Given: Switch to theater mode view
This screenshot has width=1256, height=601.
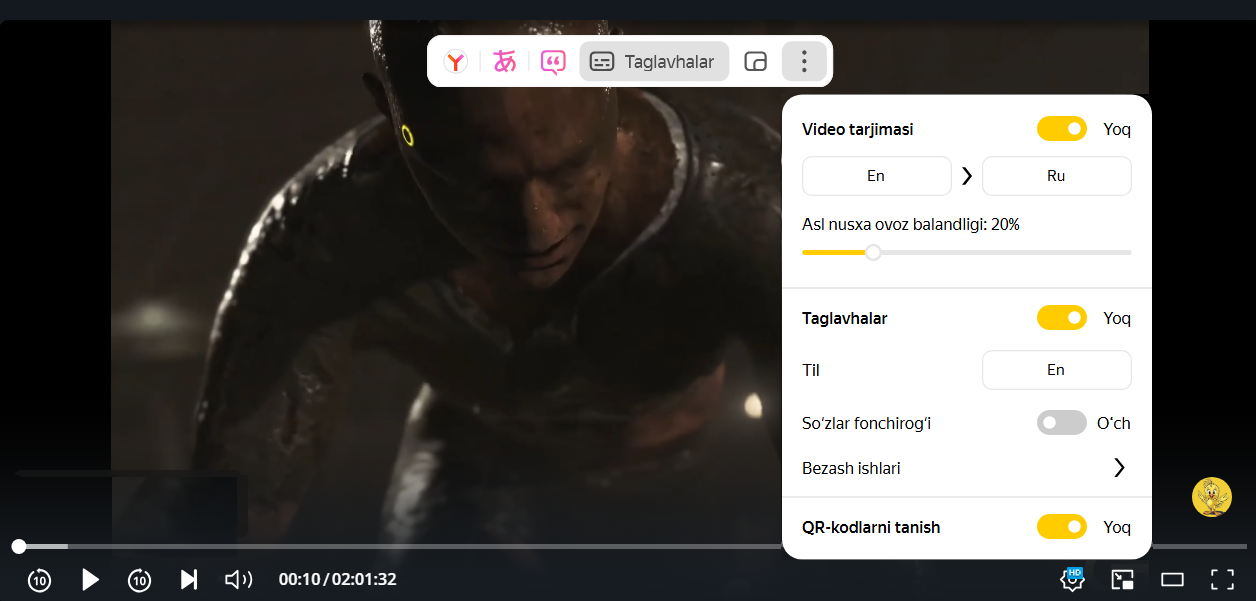Looking at the screenshot, I should 1172,579.
